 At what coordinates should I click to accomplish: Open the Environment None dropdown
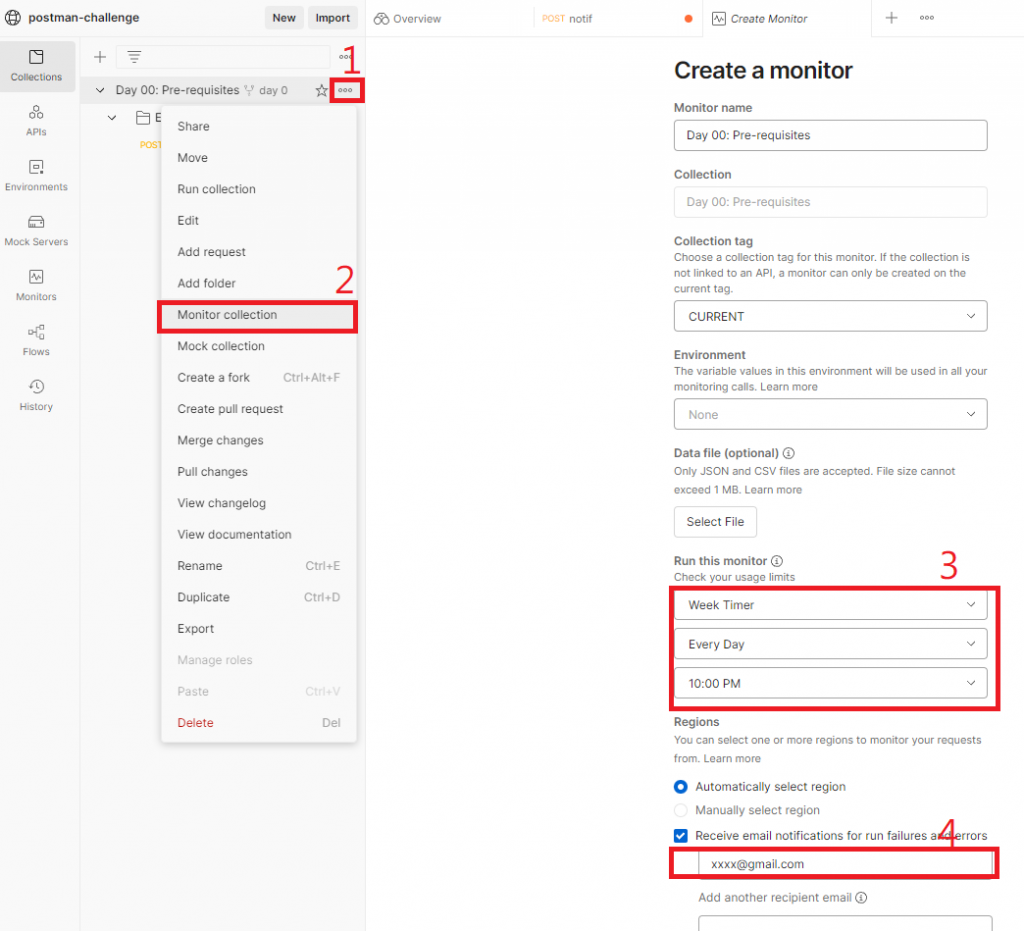click(830, 414)
